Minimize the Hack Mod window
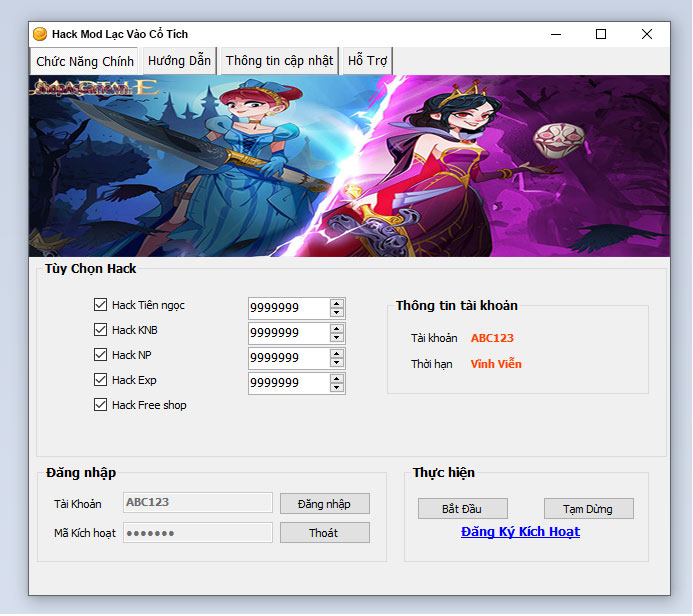This screenshot has height=616, width=693. 556,34
